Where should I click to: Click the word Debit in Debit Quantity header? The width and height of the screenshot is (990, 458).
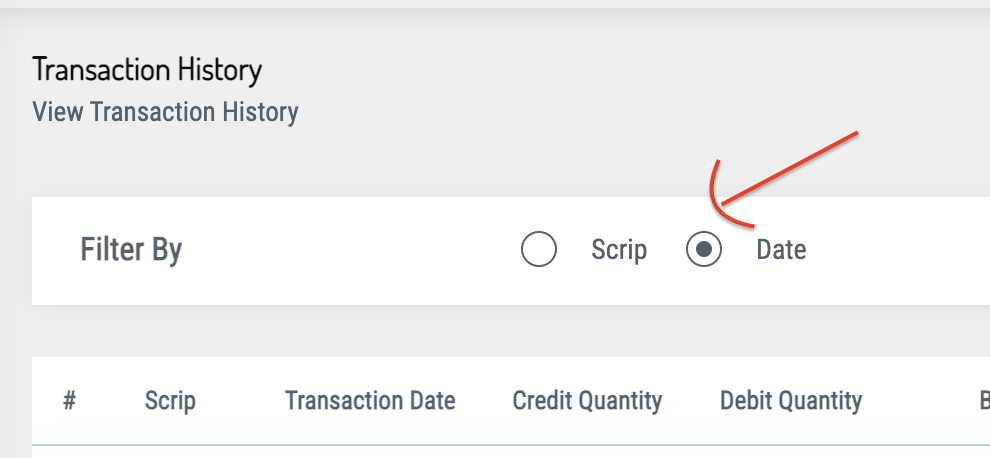745,401
